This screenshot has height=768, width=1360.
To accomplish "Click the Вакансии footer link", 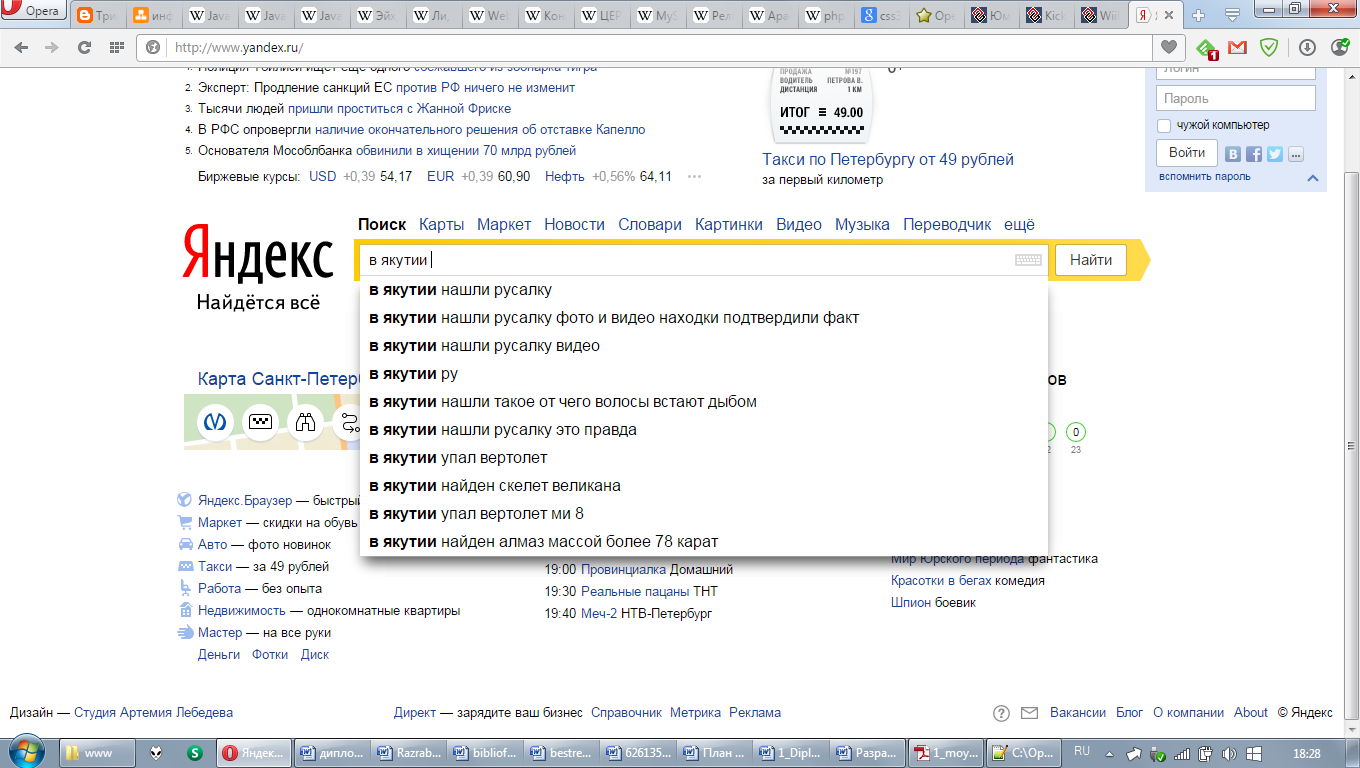I will 1078,713.
